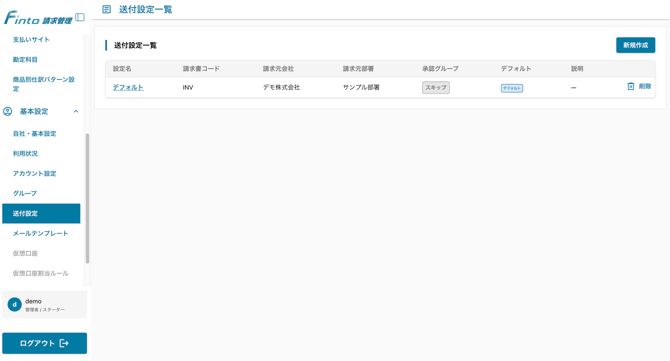The height and width of the screenshot is (361, 670).
Task: Open the デフォルト setting name link
Action: click(128, 87)
